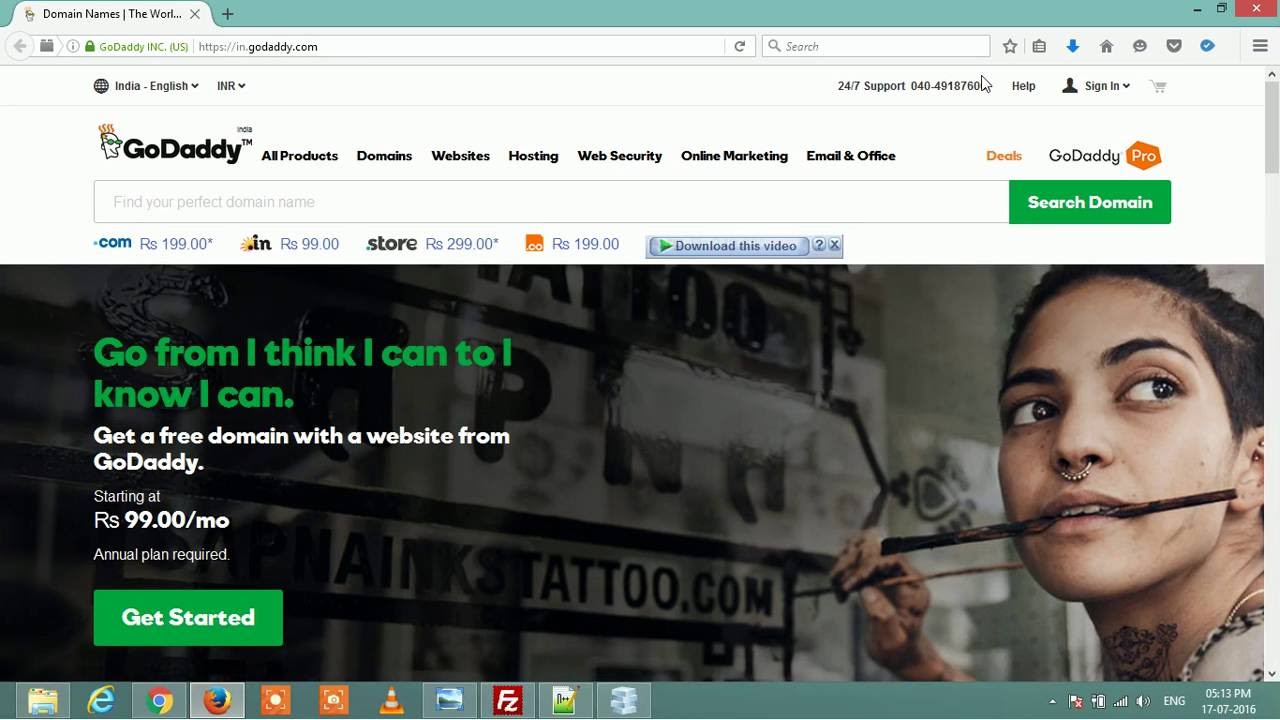Go to Firefox home page icon
The width and height of the screenshot is (1280, 720).
click(1106, 46)
